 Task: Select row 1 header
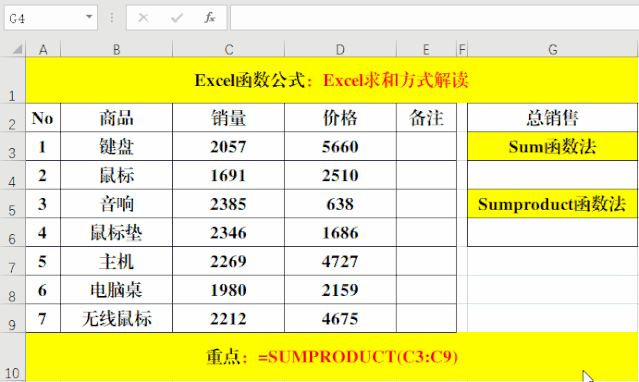click(x=12, y=80)
